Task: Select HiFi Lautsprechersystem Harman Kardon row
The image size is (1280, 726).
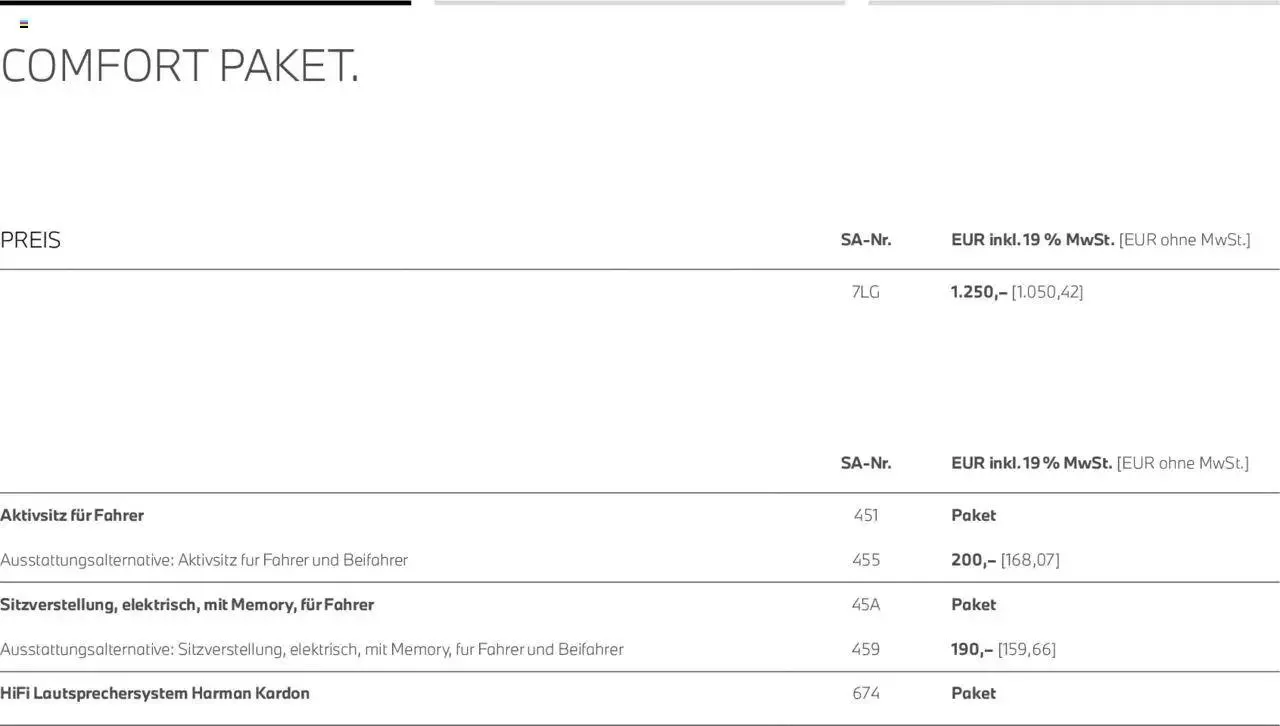Action: pyautogui.click(x=155, y=693)
